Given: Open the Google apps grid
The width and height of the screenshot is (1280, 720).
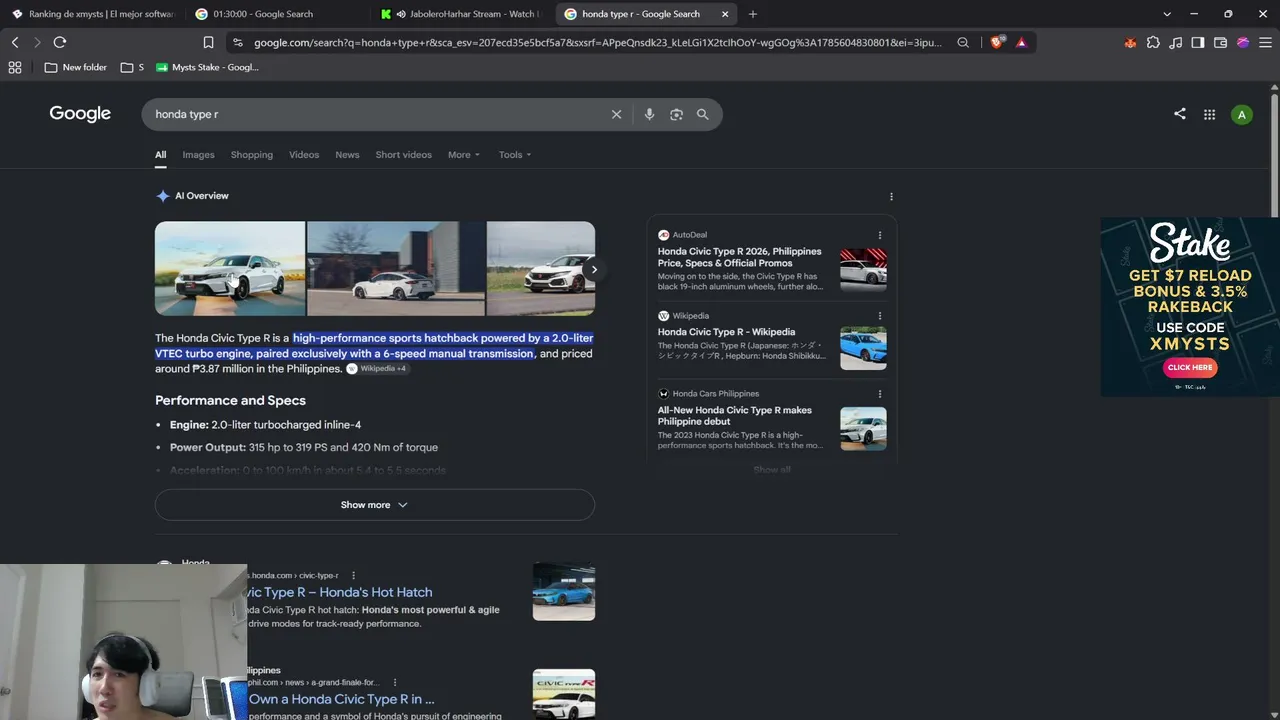Looking at the screenshot, I should click(x=1209, y=115).
